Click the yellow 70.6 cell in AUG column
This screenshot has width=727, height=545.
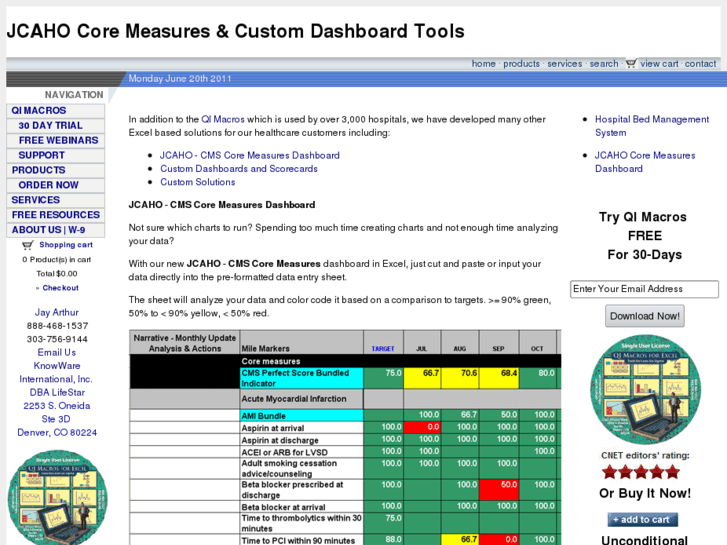[x=460, y=378]
